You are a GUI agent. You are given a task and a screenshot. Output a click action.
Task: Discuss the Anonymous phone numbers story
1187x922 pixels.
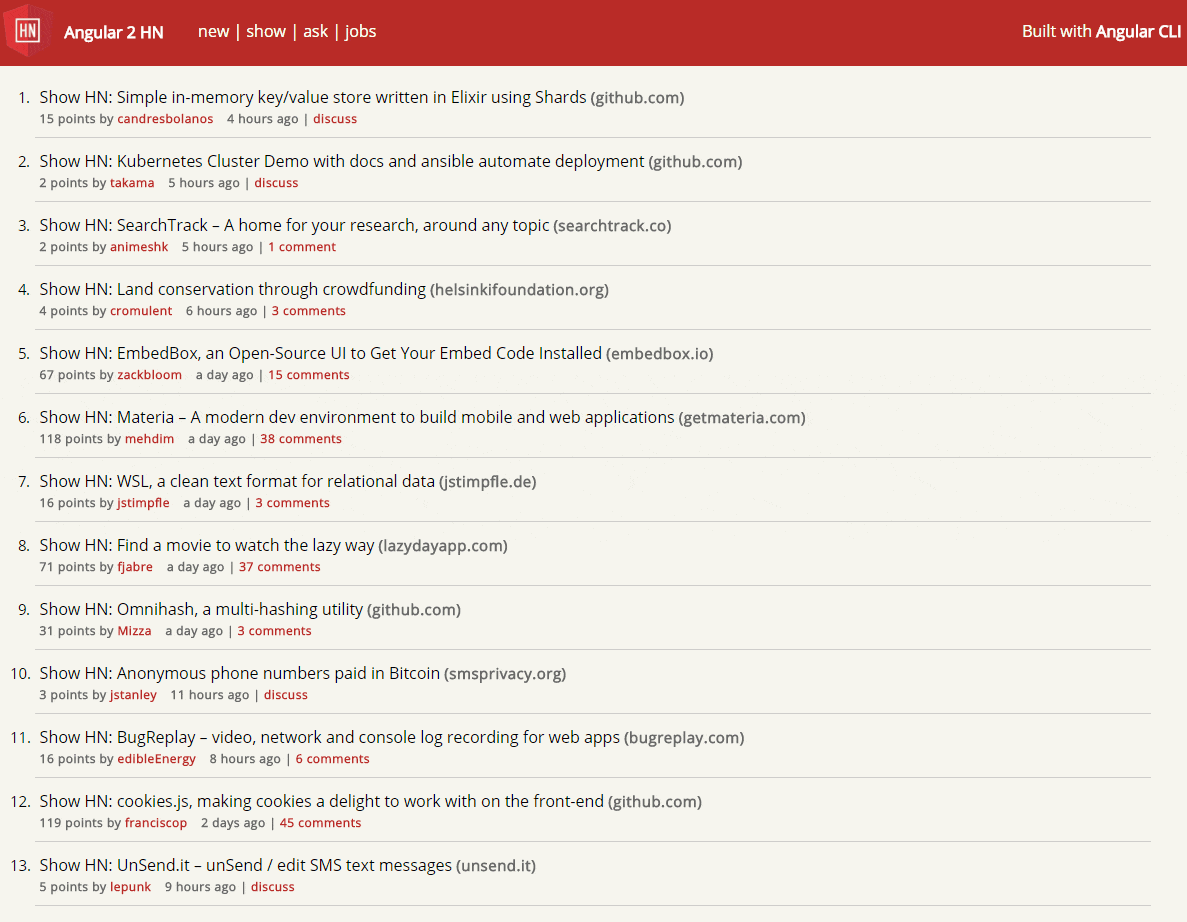[x=285, y=694]
